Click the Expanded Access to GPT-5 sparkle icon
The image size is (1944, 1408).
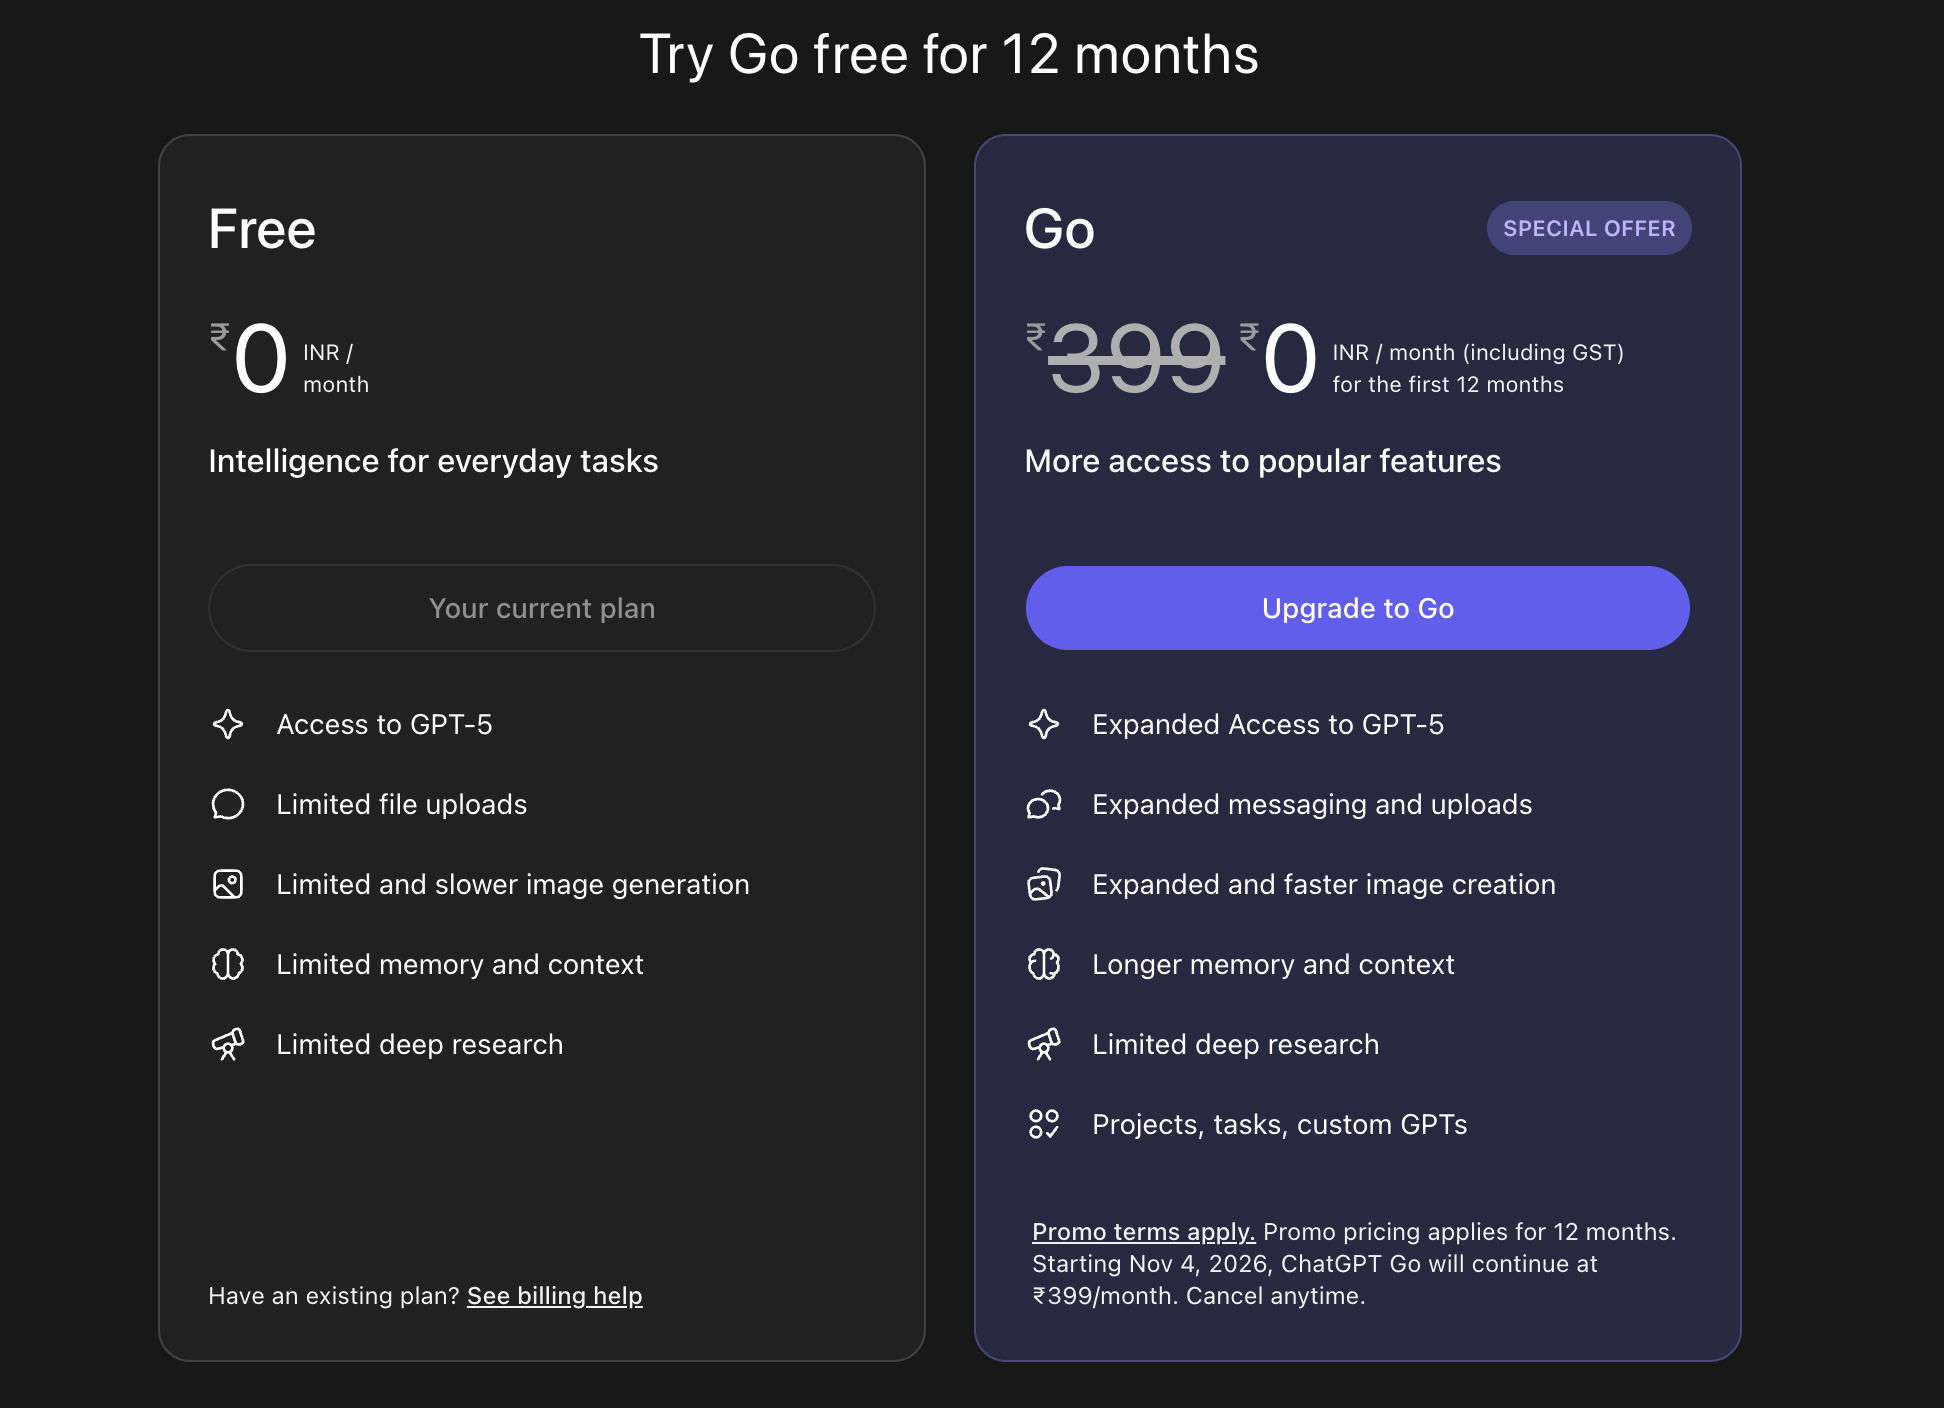point(1045,724)
